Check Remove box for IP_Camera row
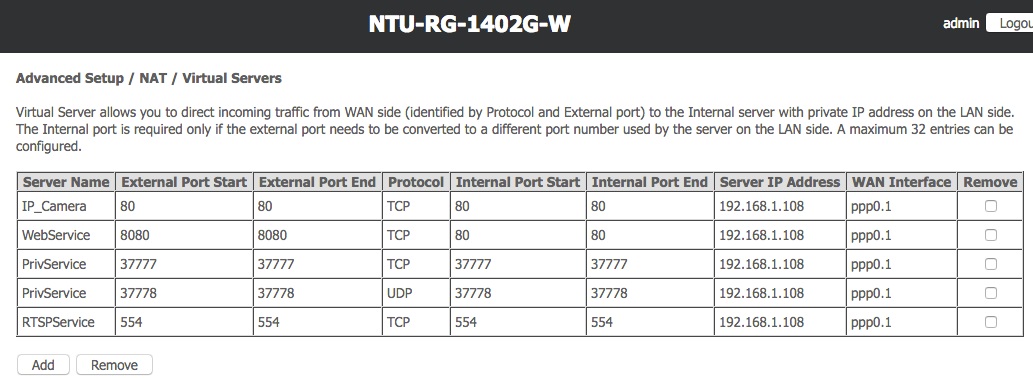The height and width of the screenshot is (378, 1033). coord(990,206)
